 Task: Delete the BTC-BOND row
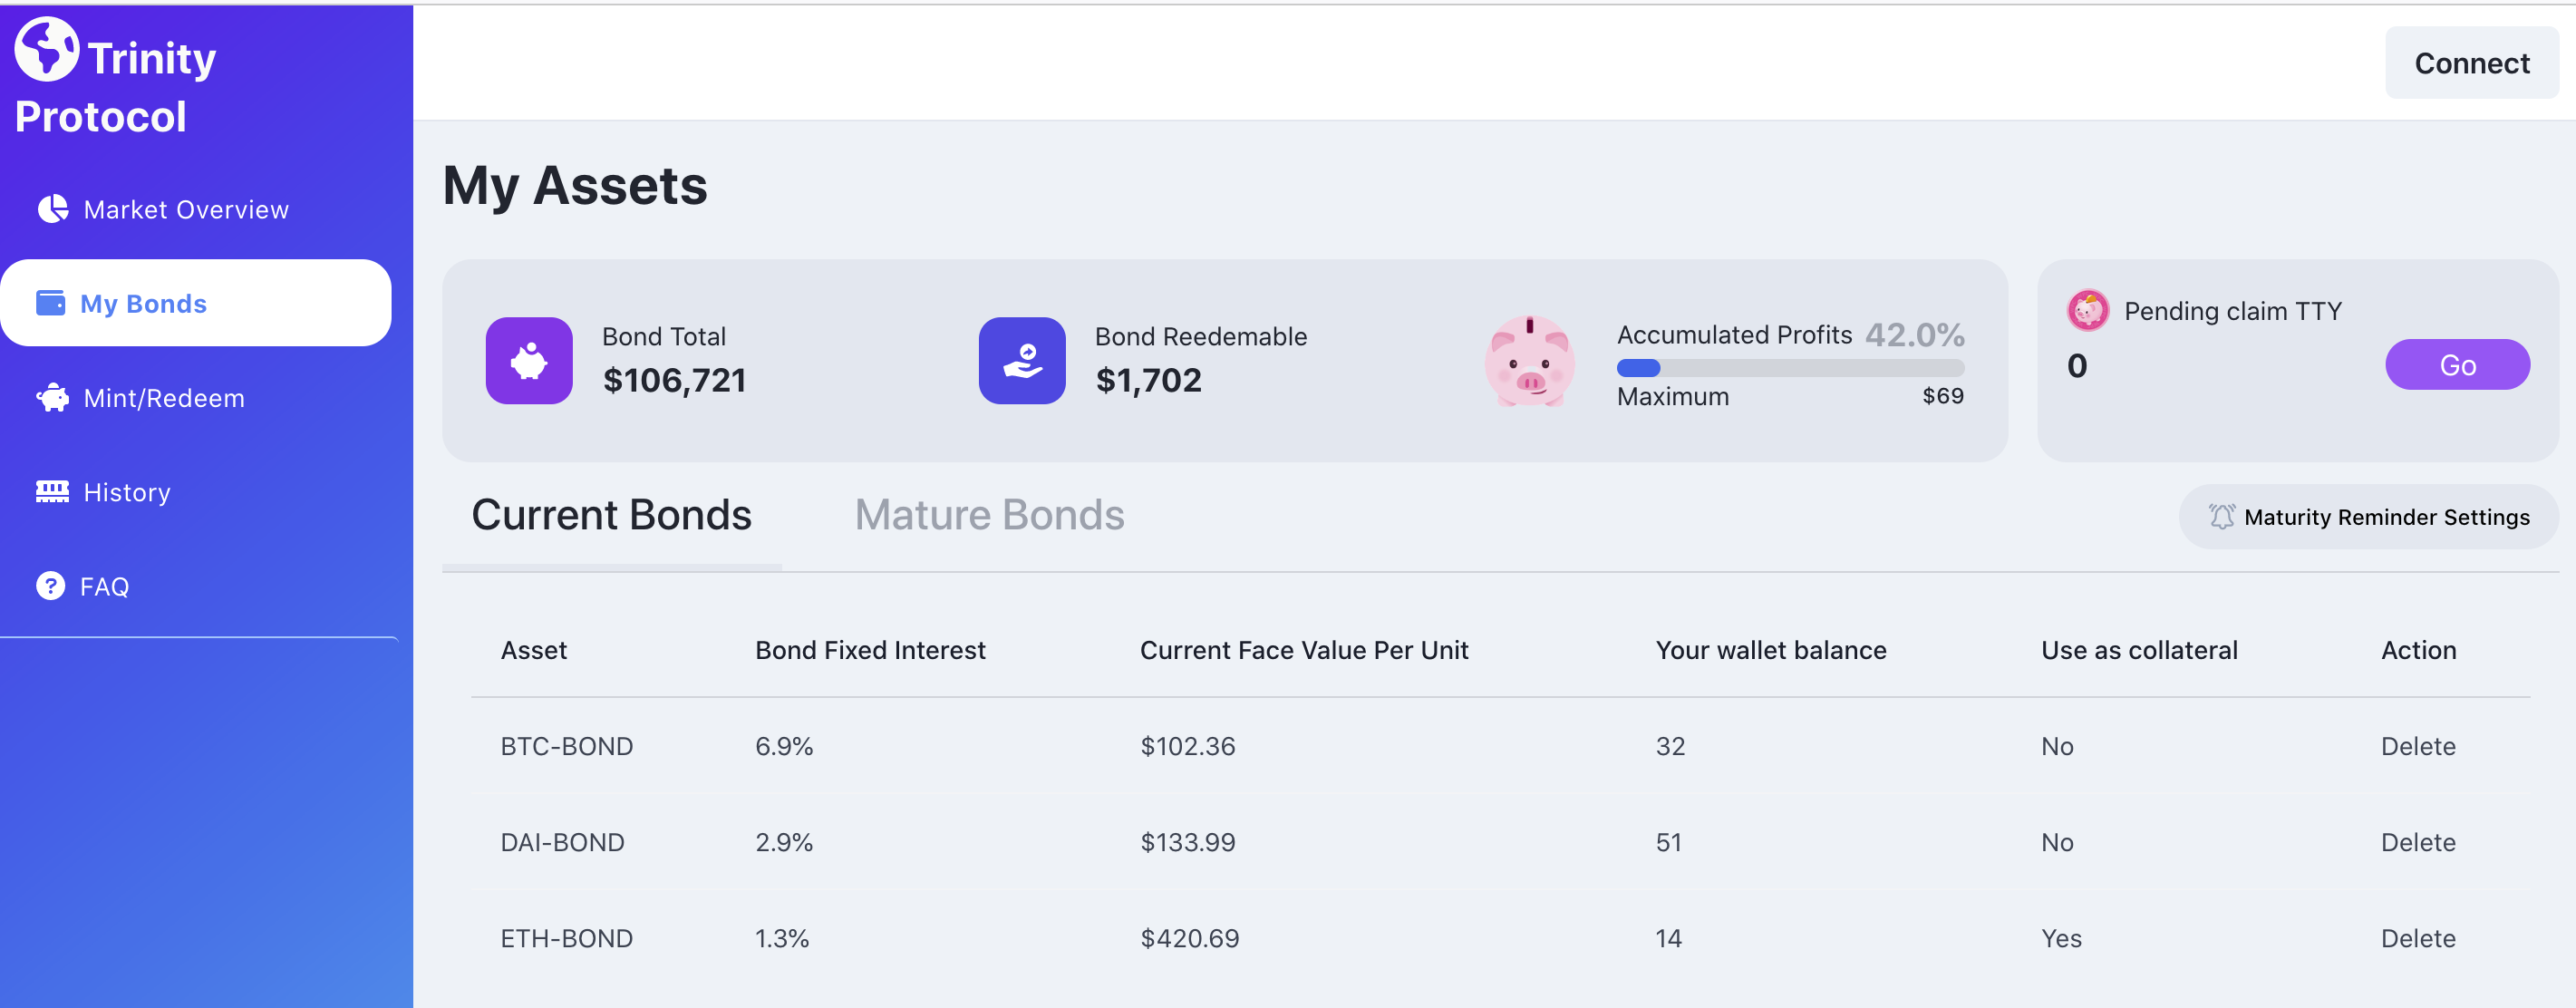(2417, 747)
